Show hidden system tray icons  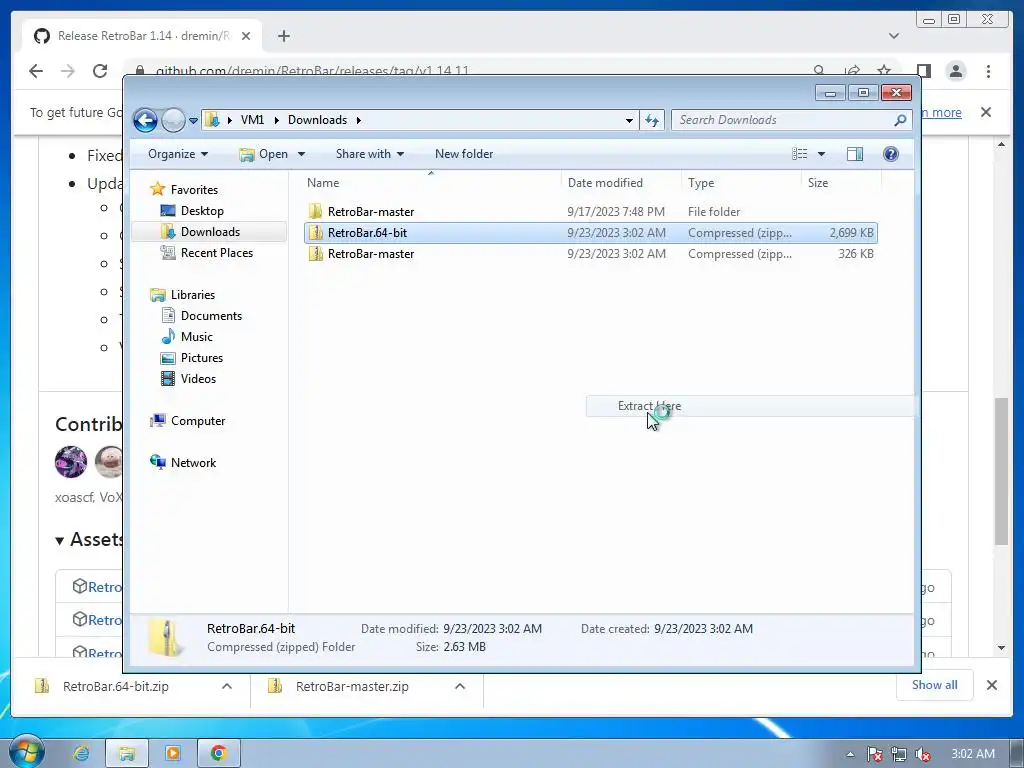tap(850, 754)
